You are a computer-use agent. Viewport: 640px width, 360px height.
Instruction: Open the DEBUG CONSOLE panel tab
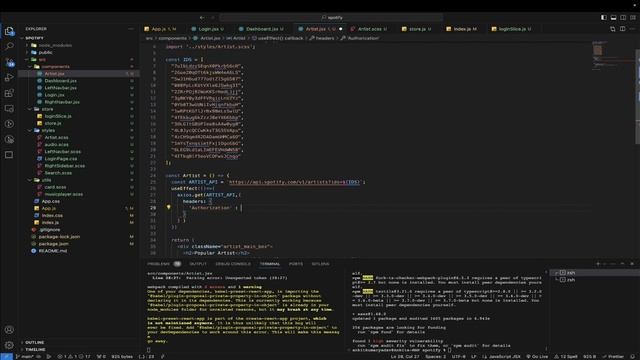pyautogui.click(x=233, y=264)
